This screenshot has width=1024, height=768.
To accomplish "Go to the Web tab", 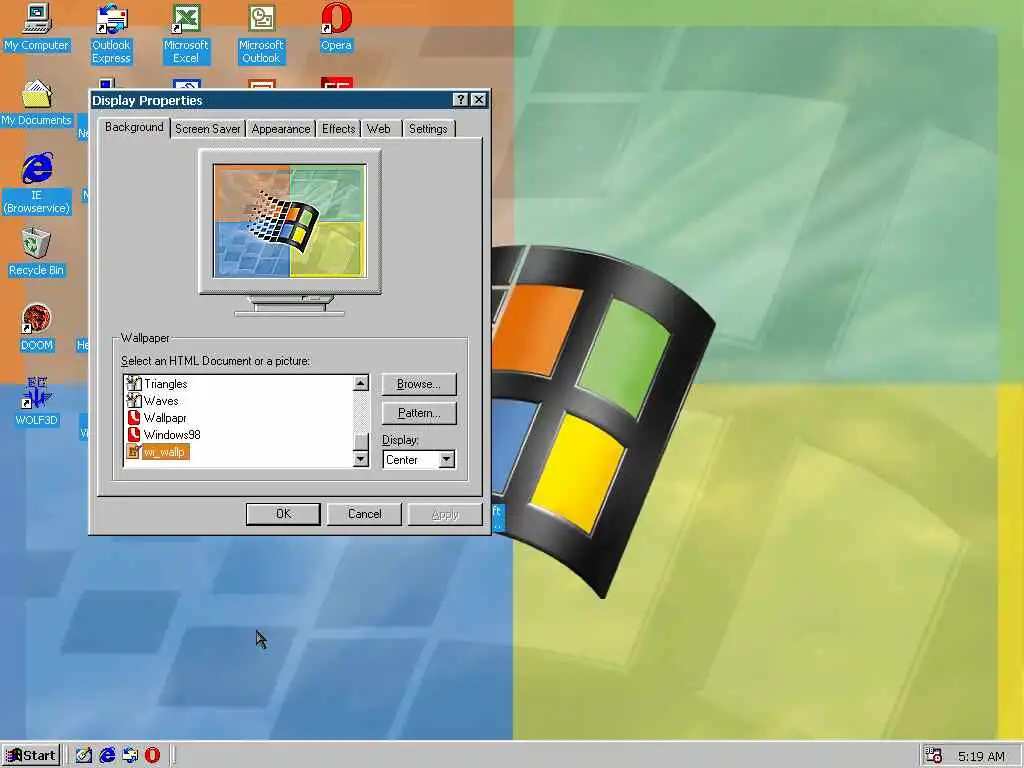I will (379, 129).
